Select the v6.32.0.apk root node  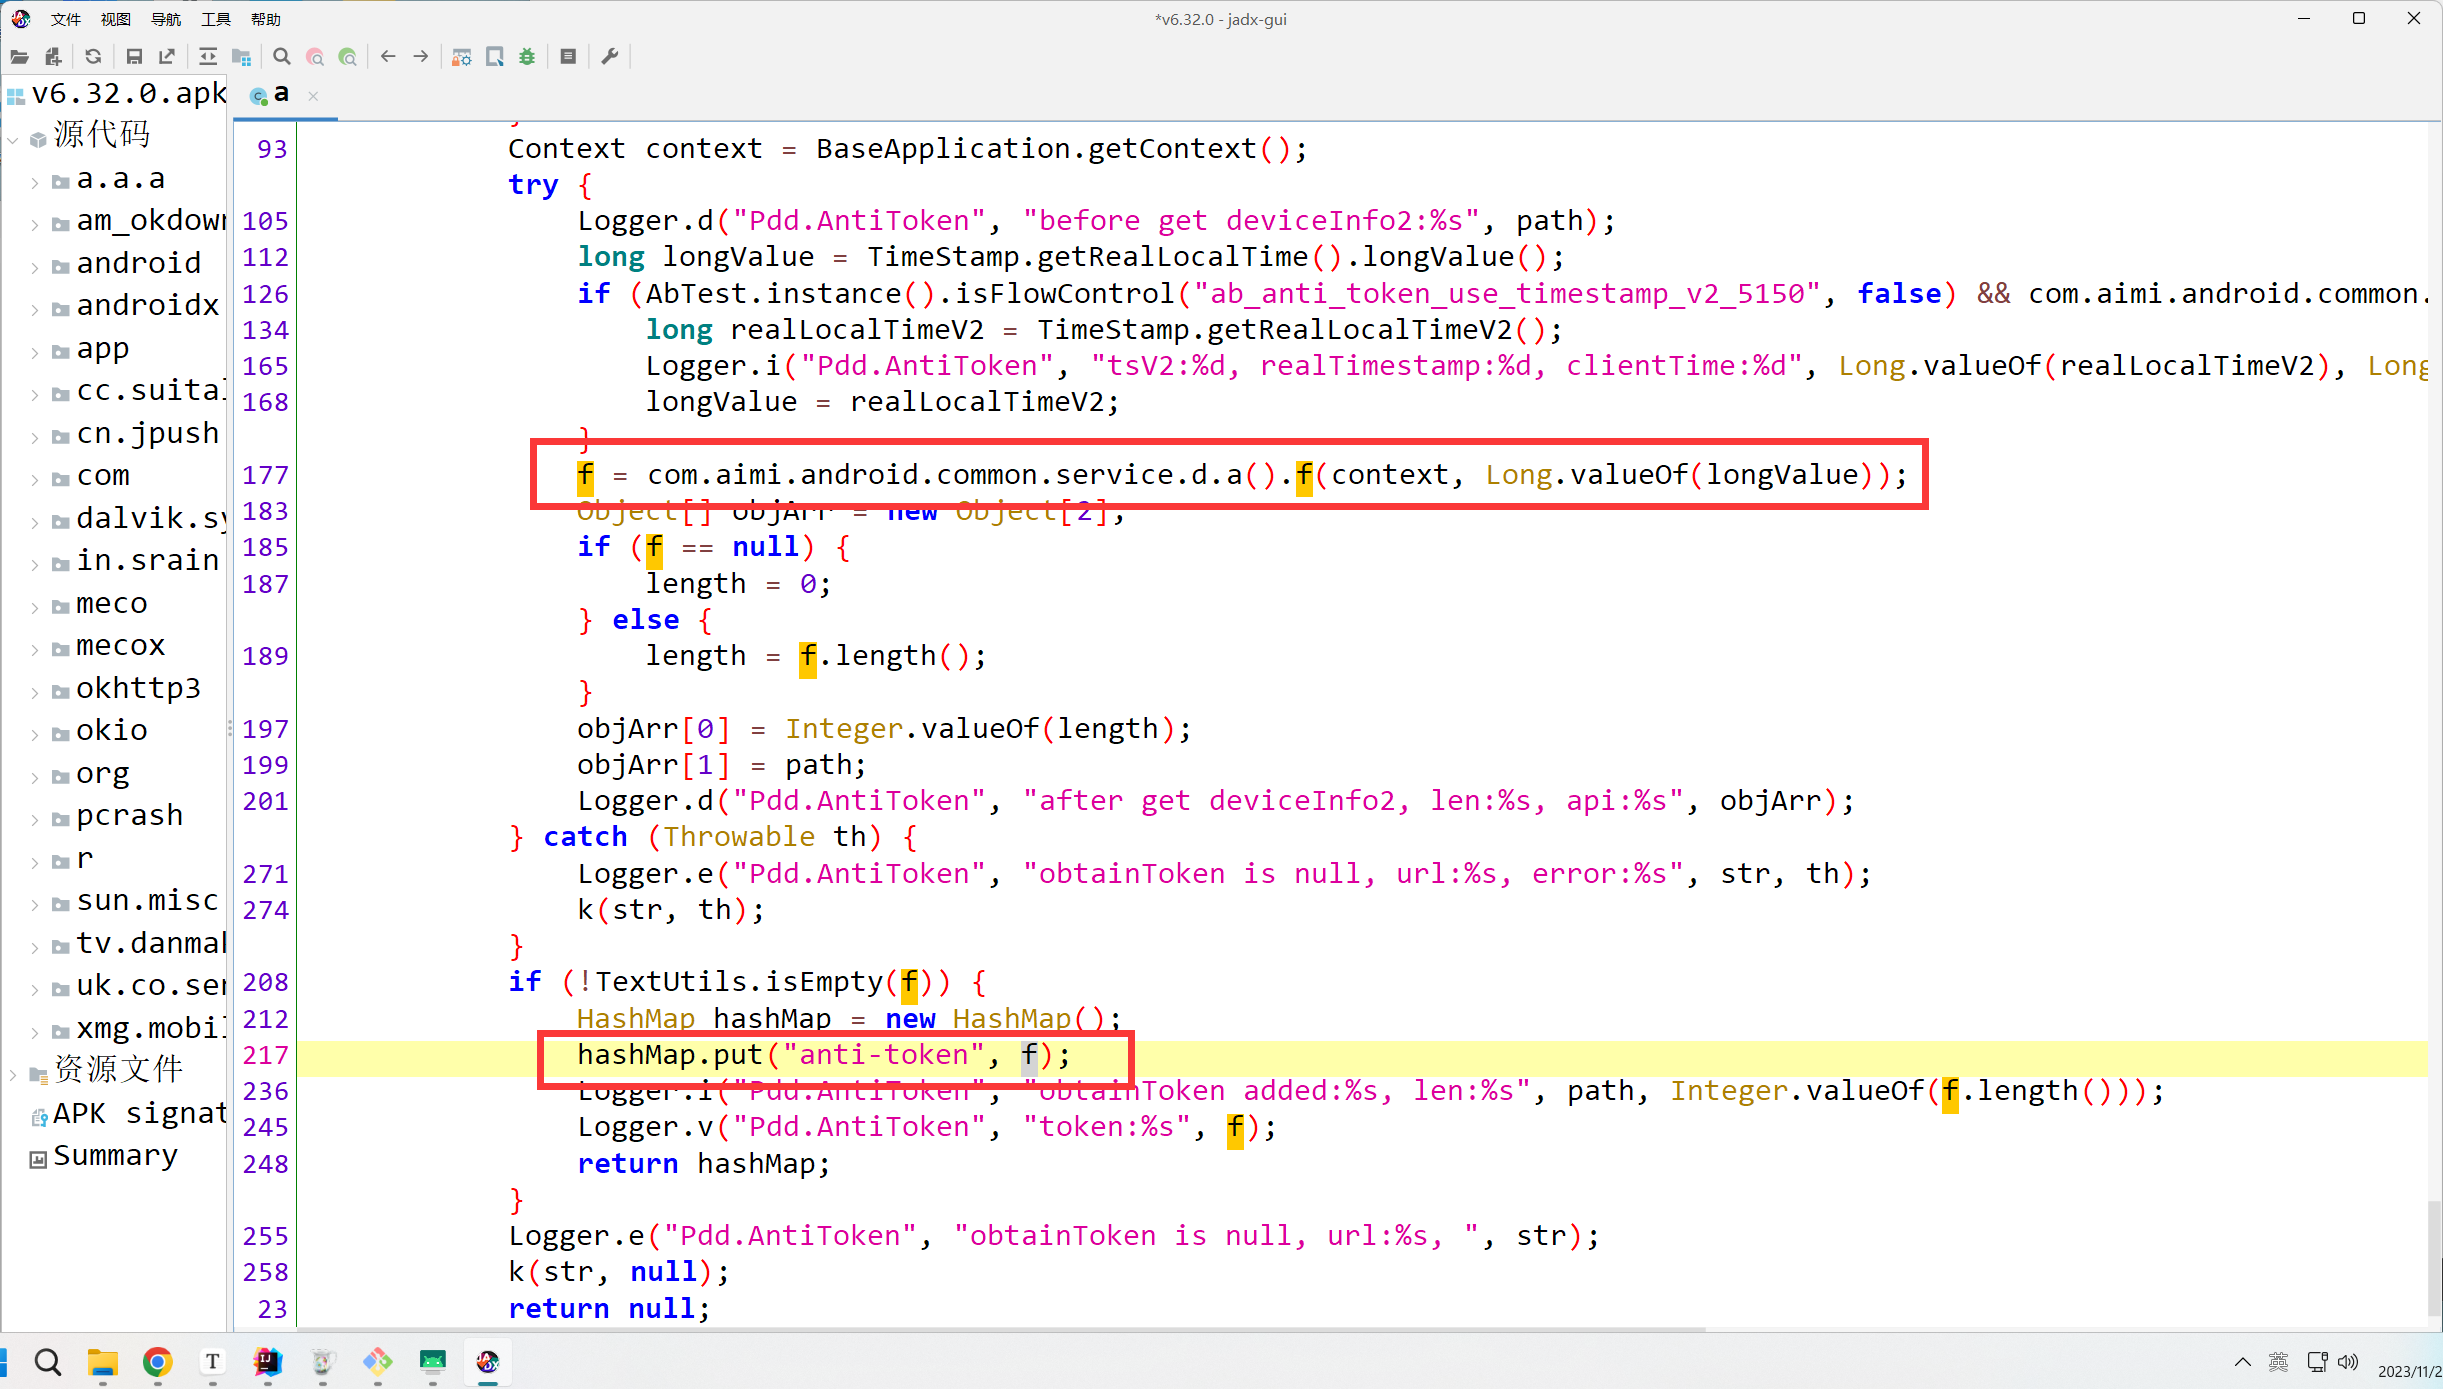click(118, 94)
